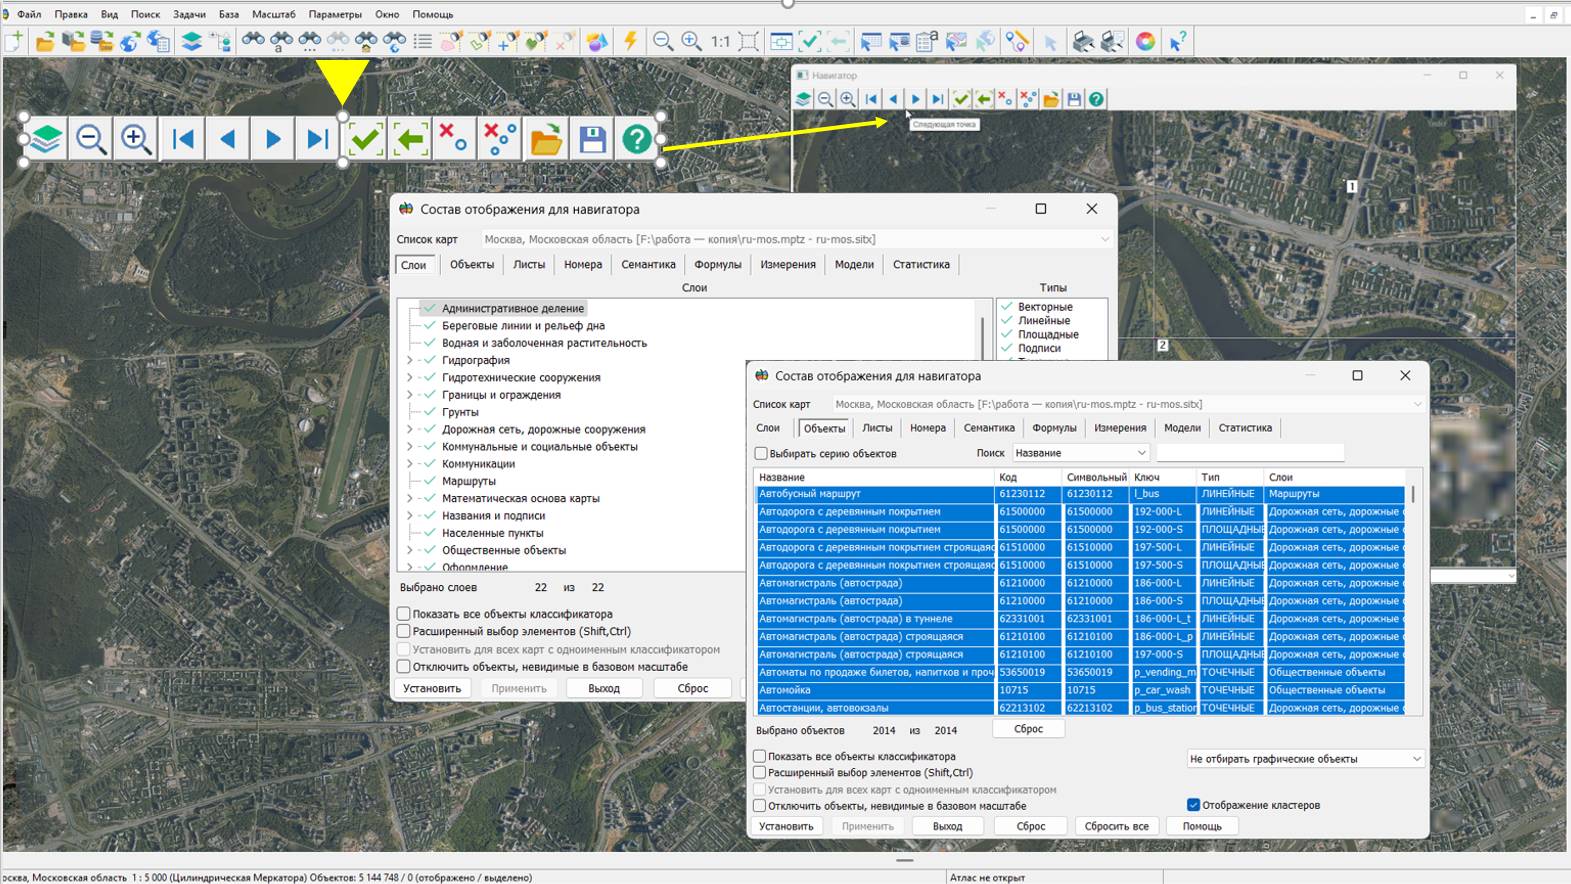Viewport: 1571px width, 884px height.
Task: Enable 'Выбирать серию объектов' checkbox
Action: pos(761,453)
